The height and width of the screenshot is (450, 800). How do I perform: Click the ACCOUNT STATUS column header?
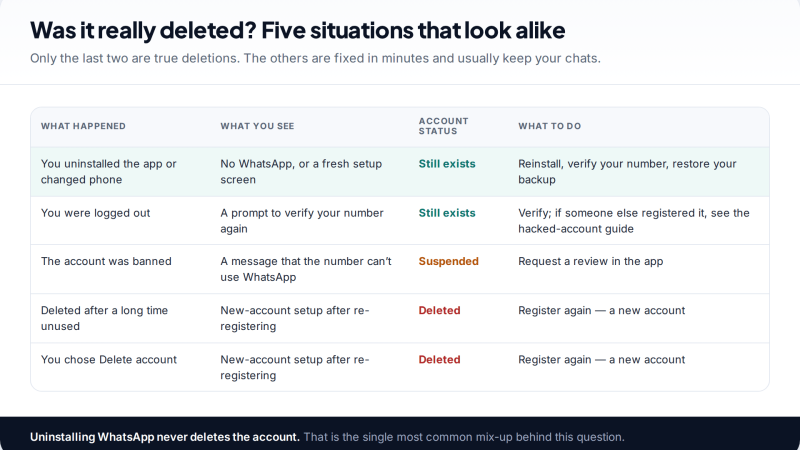[443, 126]
